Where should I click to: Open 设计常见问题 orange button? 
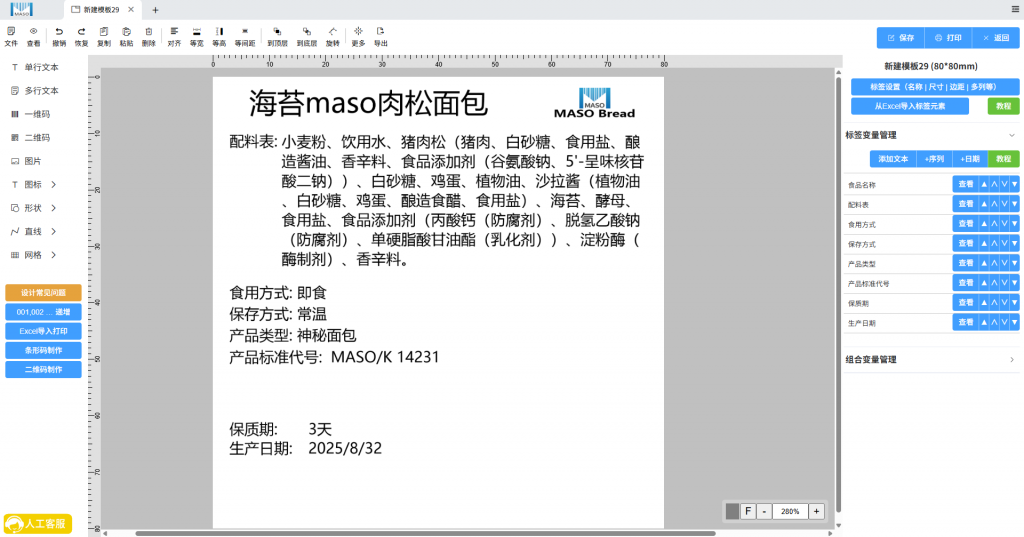(x=43, y=293)
